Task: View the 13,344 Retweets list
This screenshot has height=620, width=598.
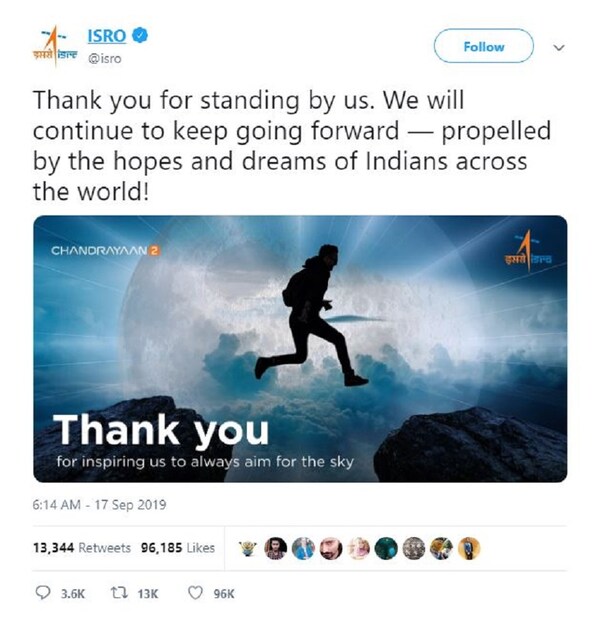Action: (82, 548)
